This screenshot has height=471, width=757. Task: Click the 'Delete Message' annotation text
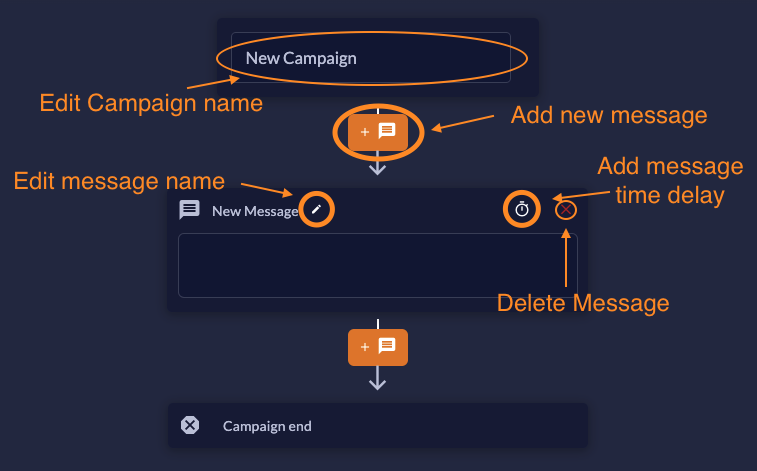583,303
